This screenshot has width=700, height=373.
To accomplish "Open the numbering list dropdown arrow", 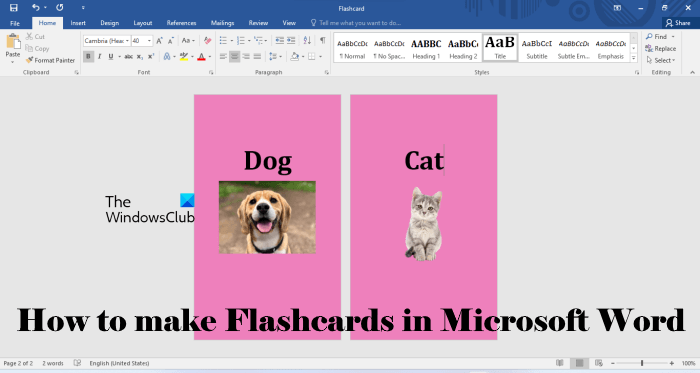I will (x=249, y=41).
